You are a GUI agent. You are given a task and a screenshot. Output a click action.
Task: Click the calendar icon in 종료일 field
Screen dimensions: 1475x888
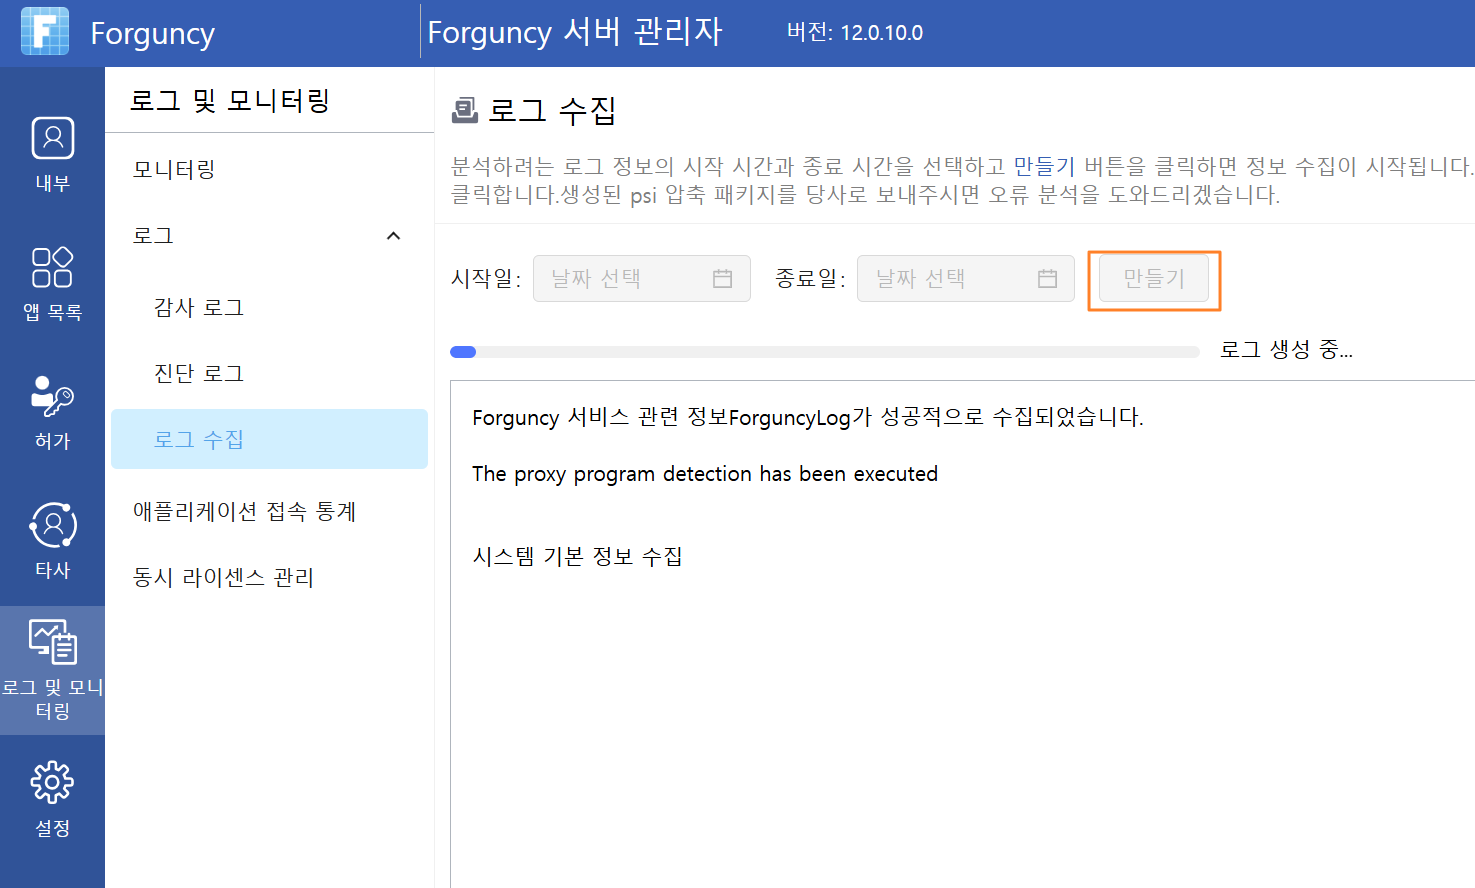(x=1047, y=278)
